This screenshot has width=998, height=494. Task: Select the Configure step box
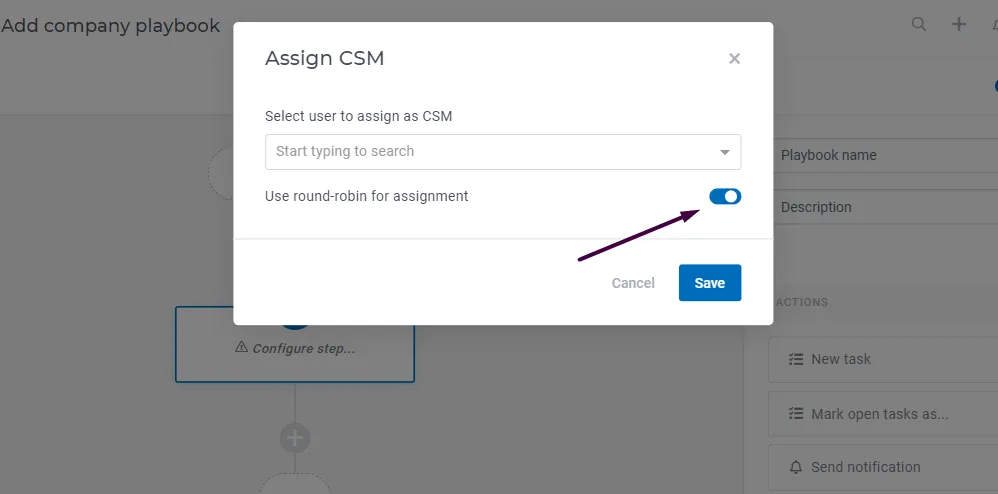point(295,344)
